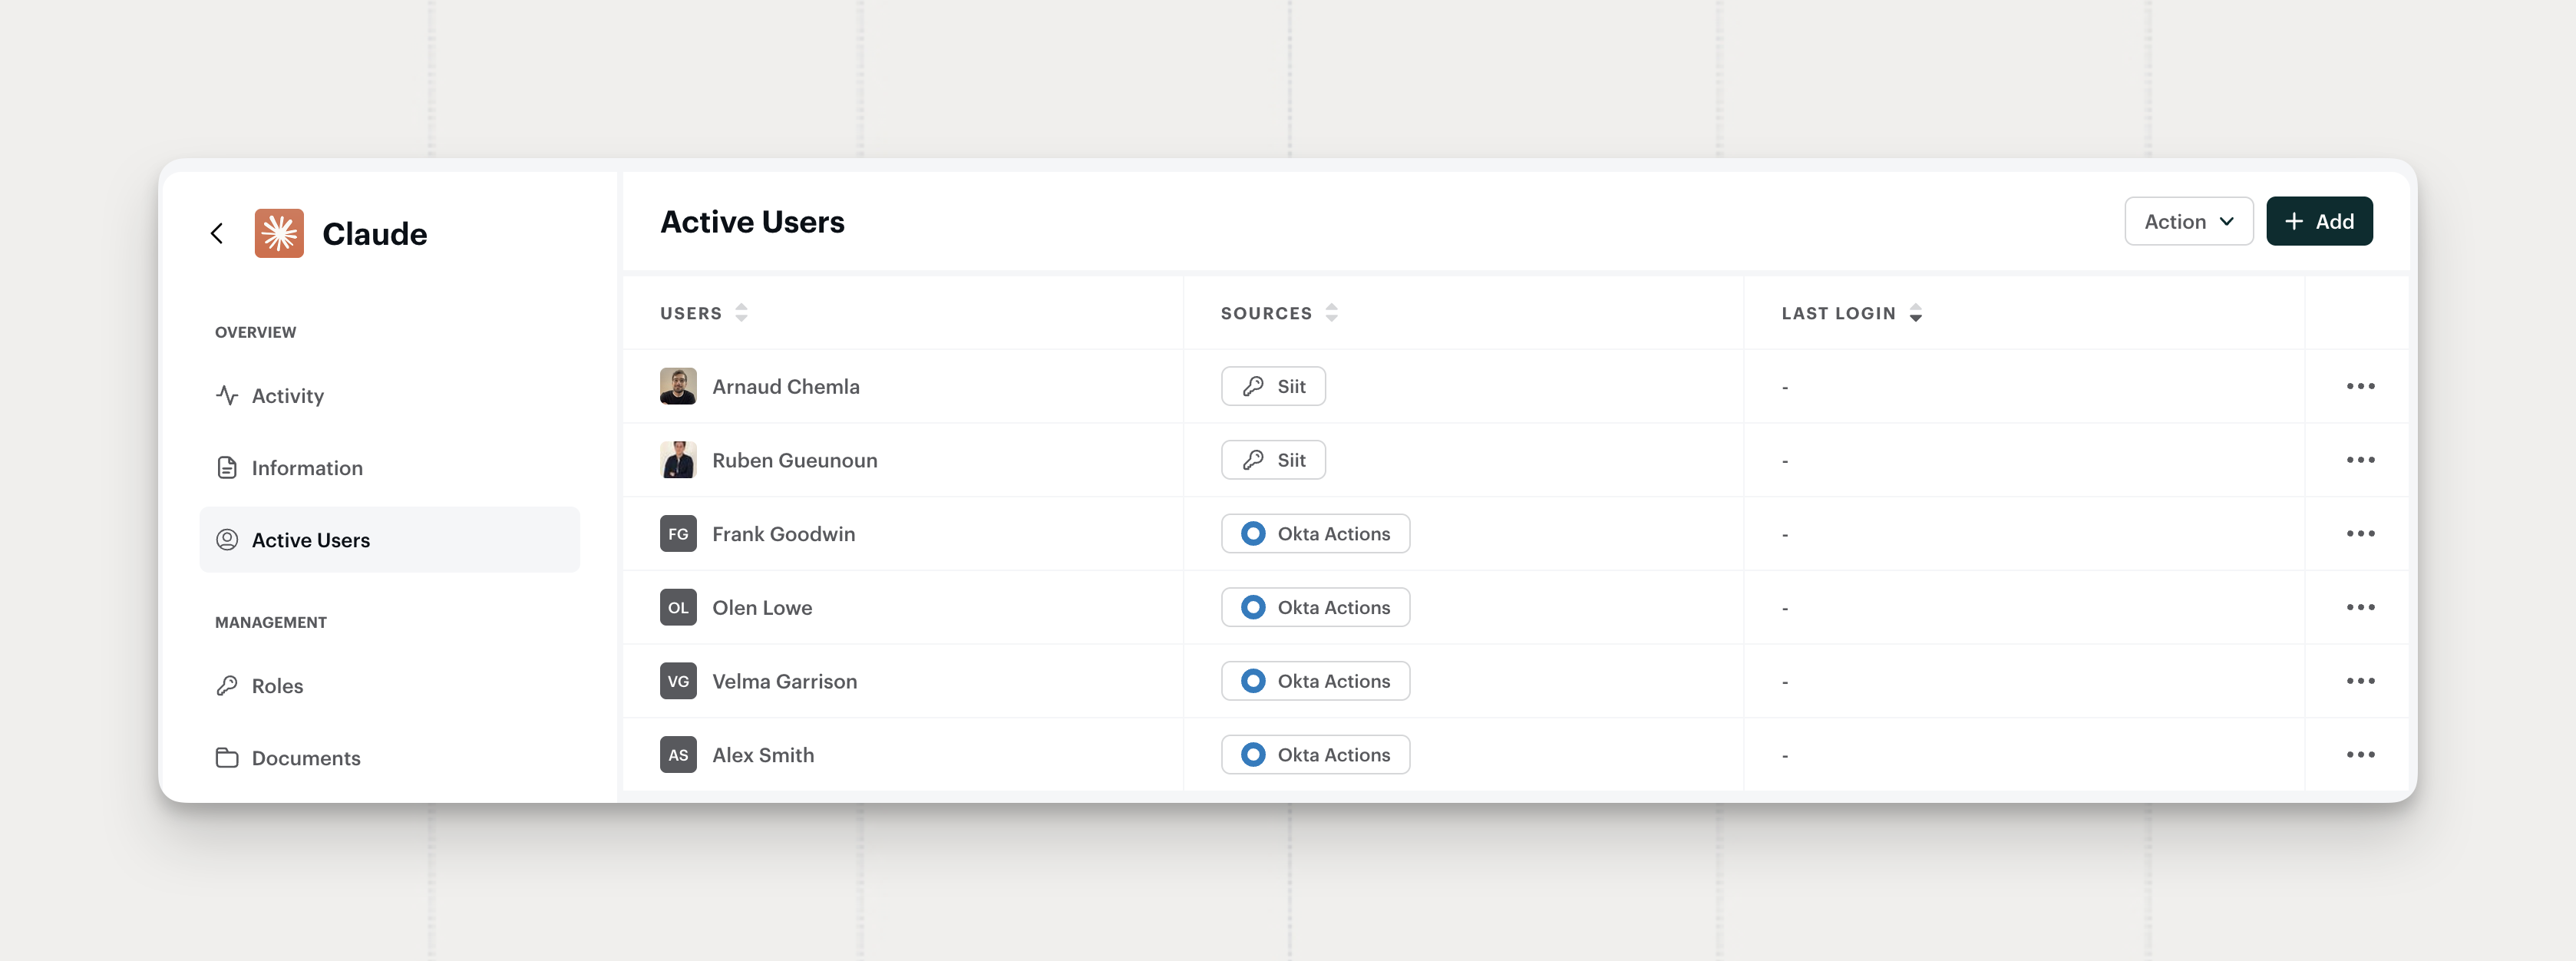The image size is (2576, 961).
Task: Click Okta Actions tag for Olen Lowe
Action: [x=1315, y=607]
